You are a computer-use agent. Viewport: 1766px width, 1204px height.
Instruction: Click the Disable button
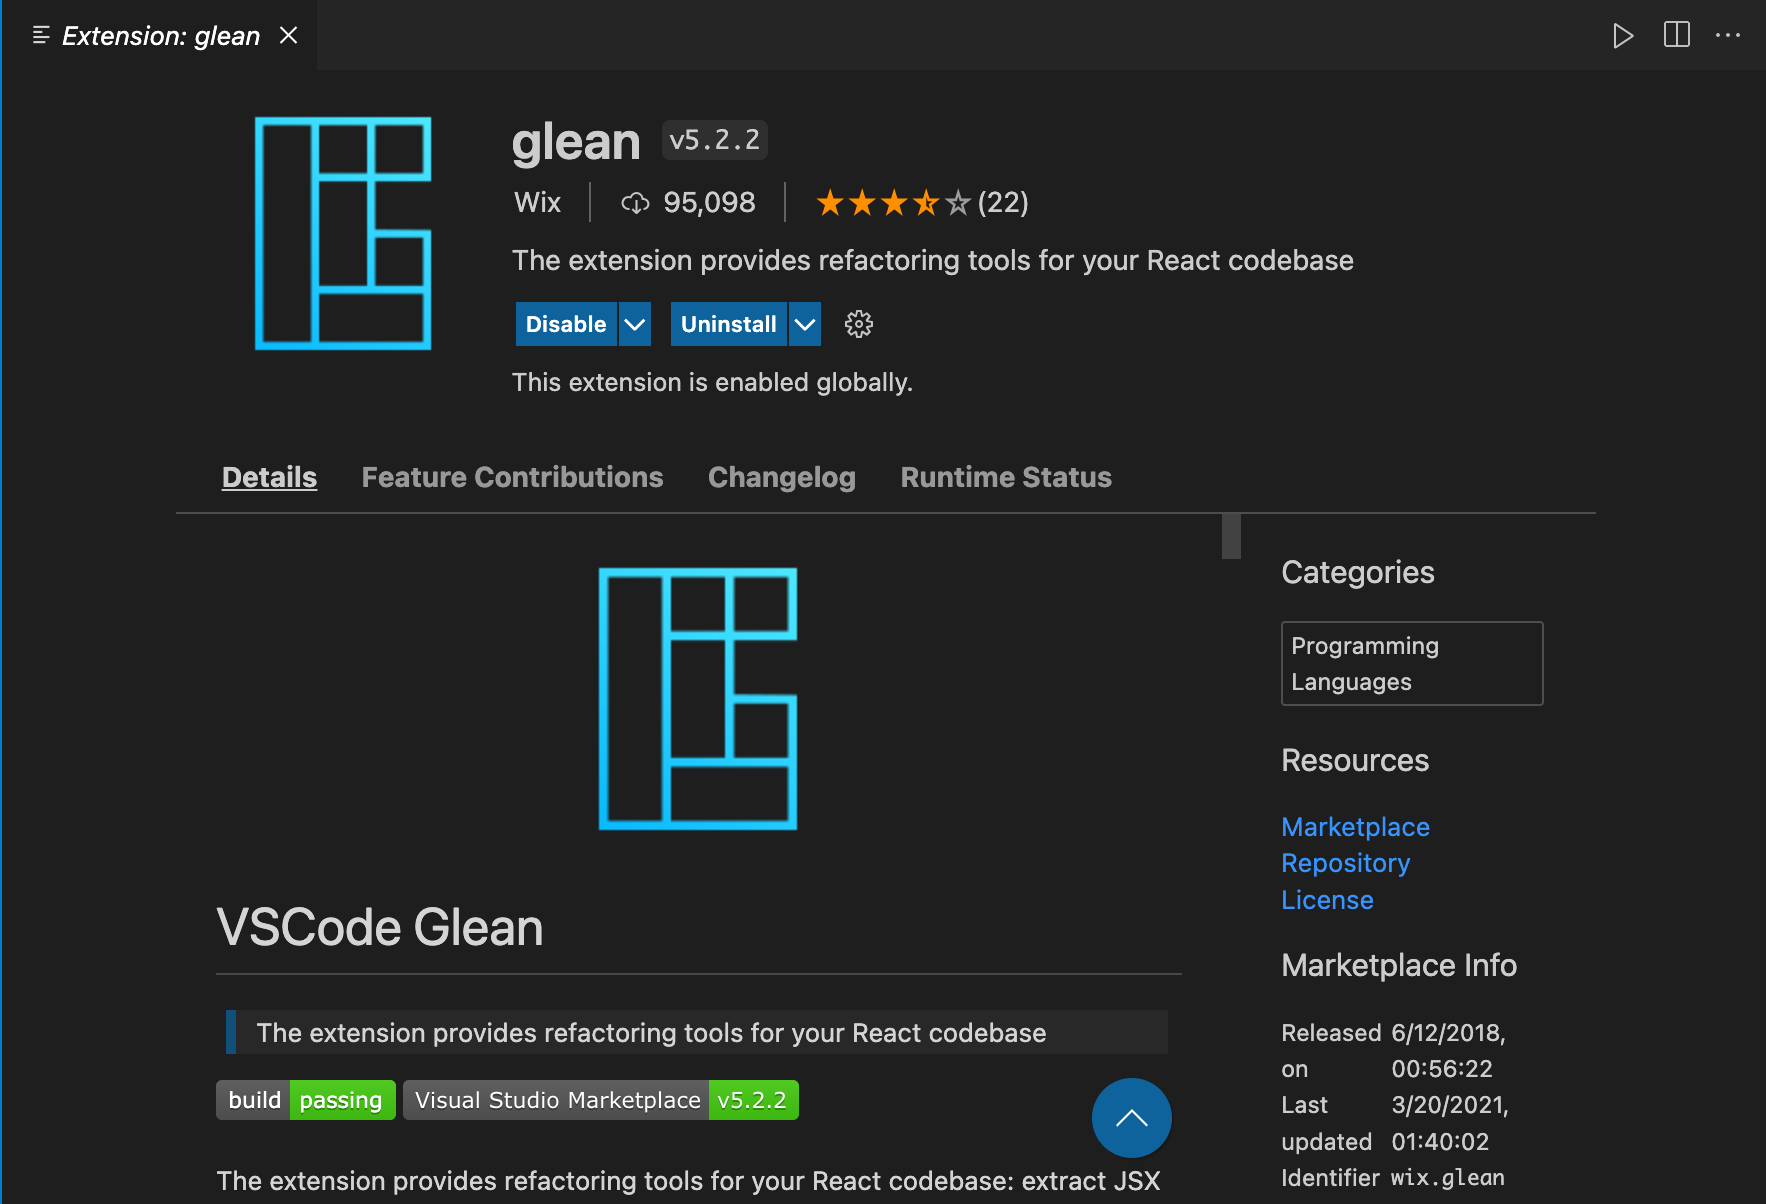point(566,324)
